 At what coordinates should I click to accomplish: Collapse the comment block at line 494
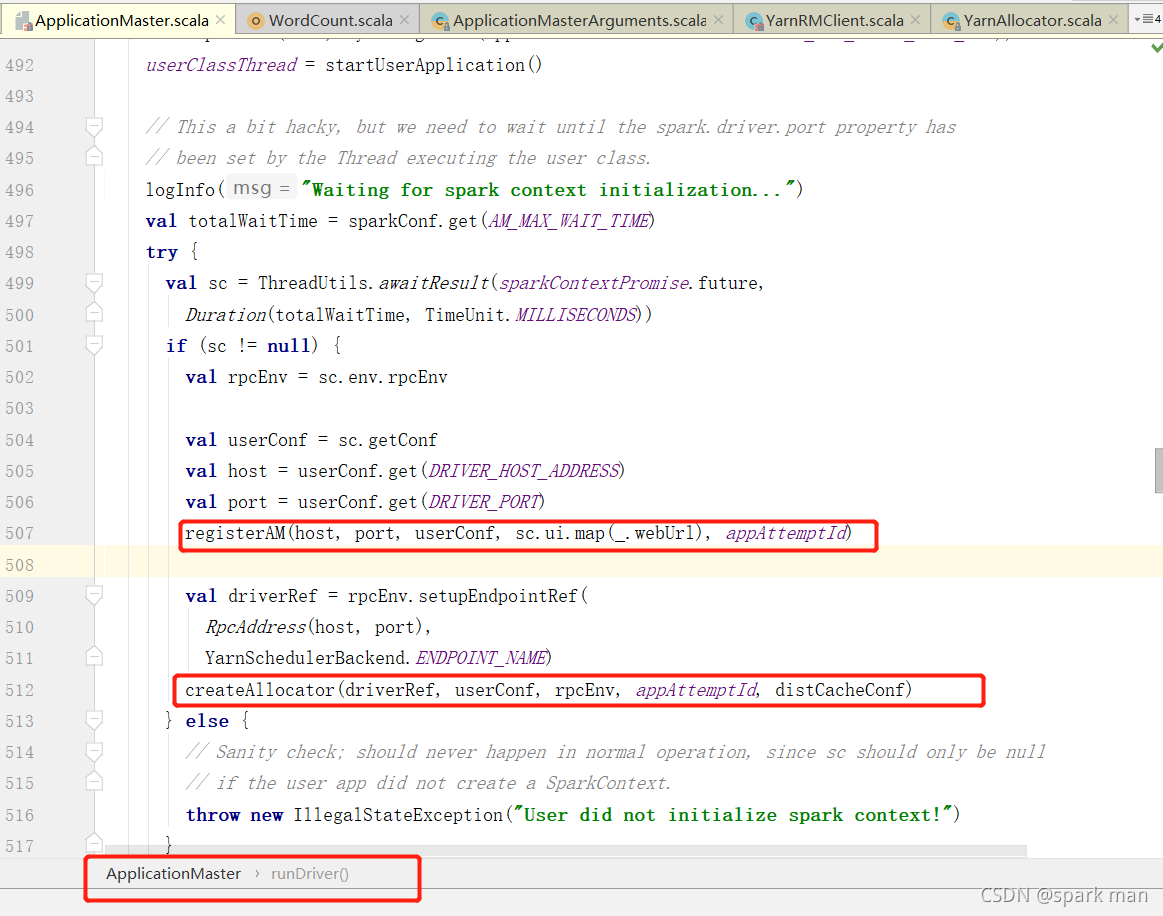[94, 127]
